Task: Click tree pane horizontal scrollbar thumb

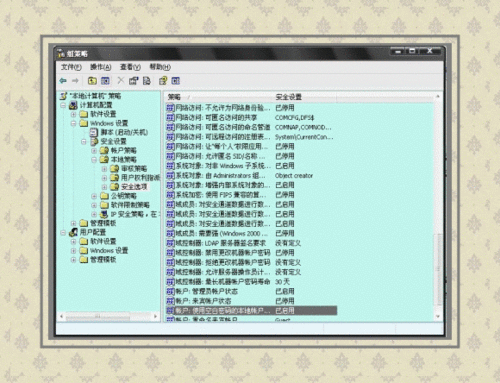Action: pos(98,316)
